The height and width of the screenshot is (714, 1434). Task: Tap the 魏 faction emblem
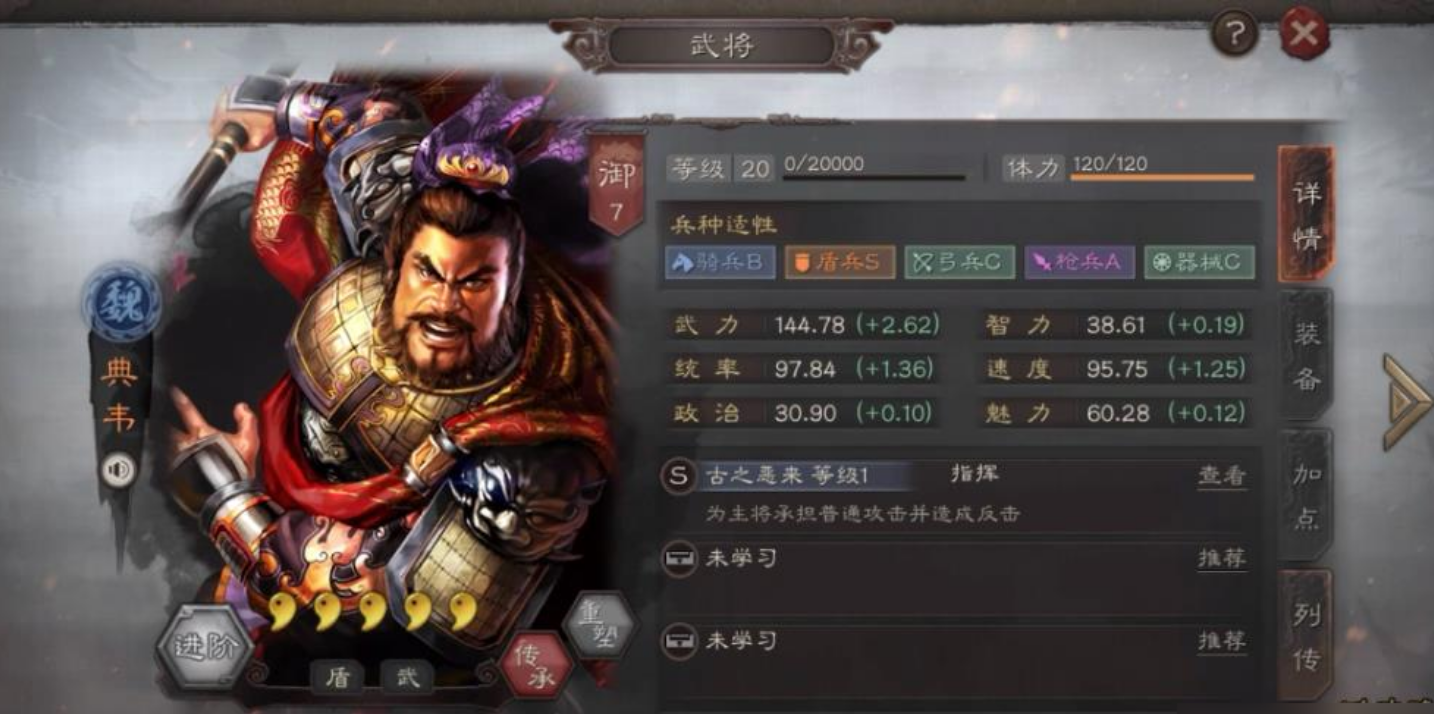(121, 302)
